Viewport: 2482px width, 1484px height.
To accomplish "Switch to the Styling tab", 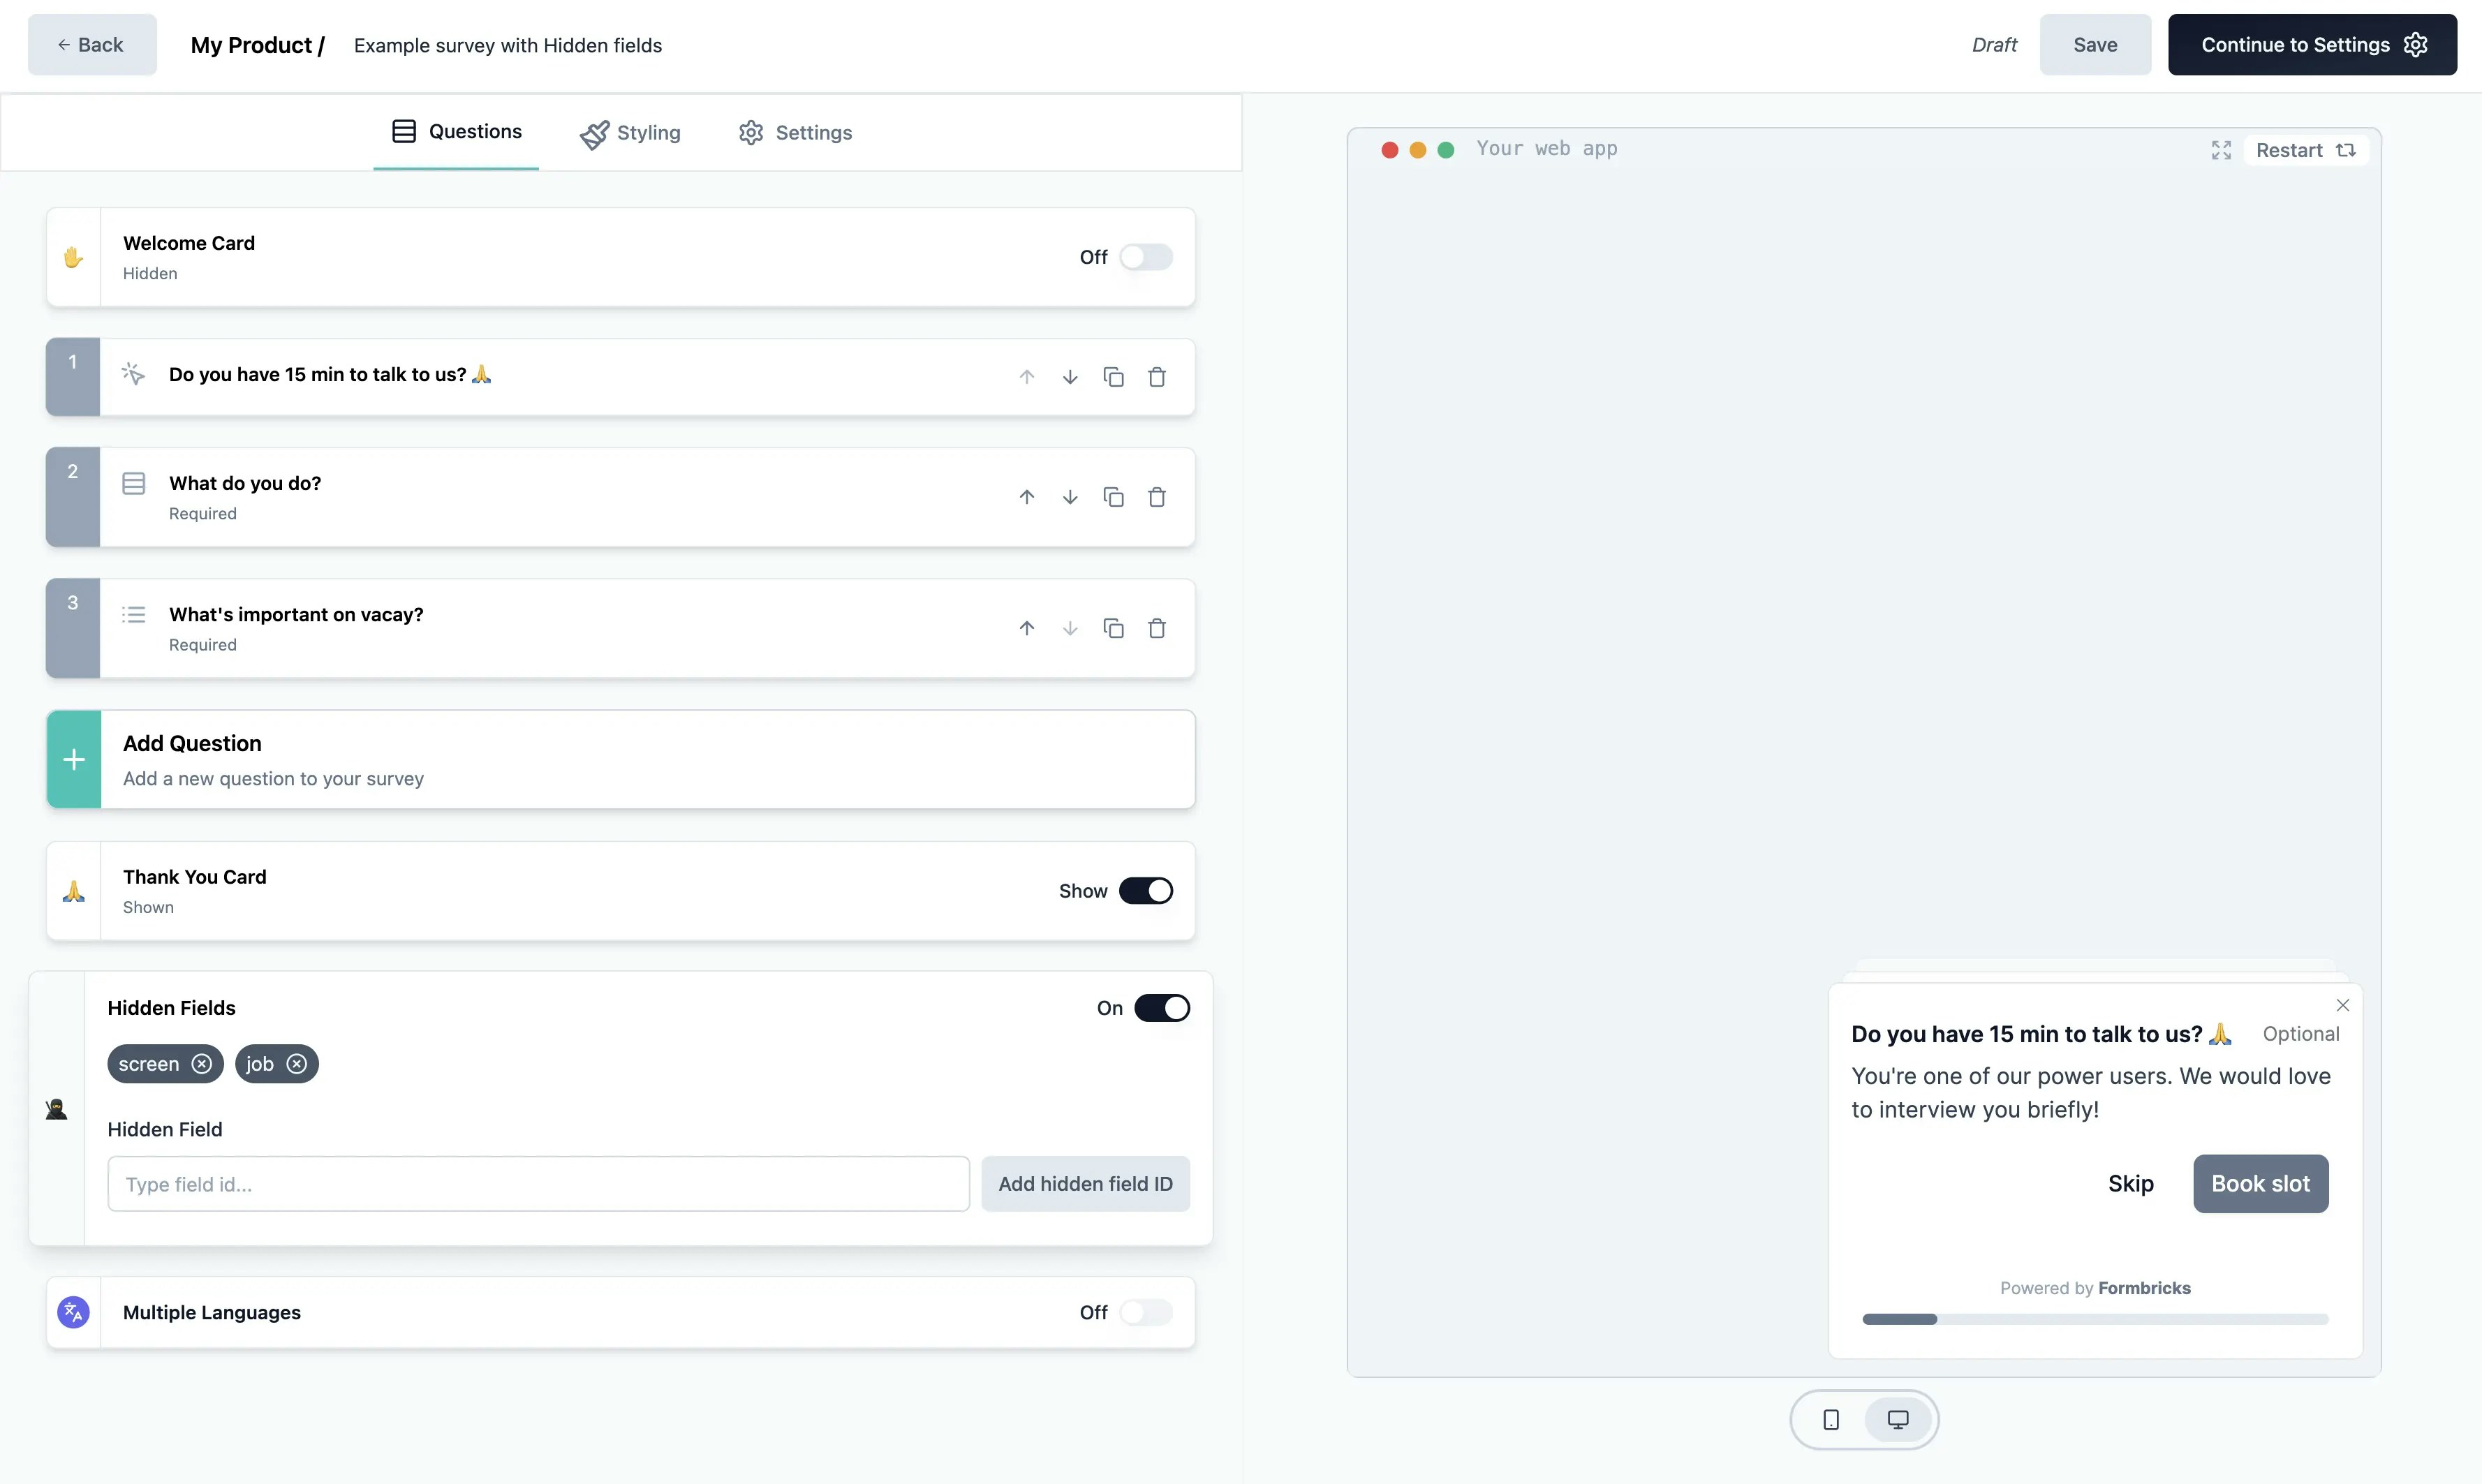I will click(630, 133).
